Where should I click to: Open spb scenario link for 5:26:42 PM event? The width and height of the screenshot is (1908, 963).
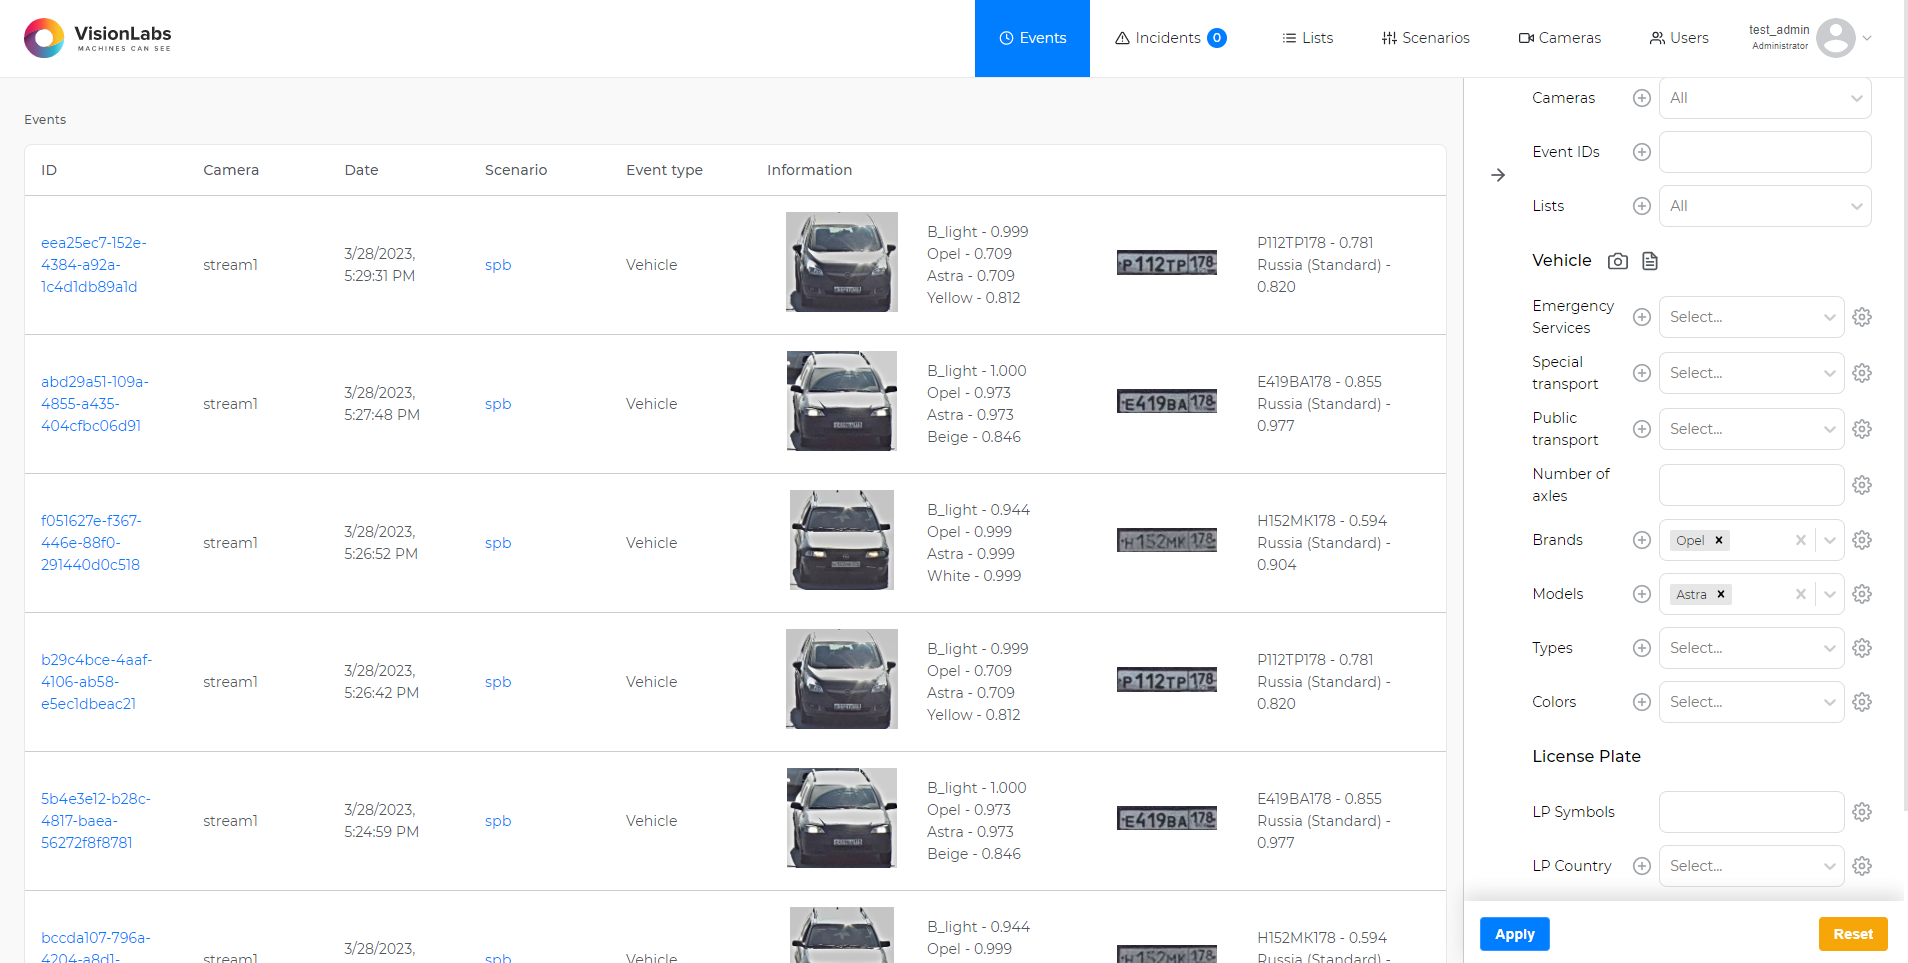498,682
